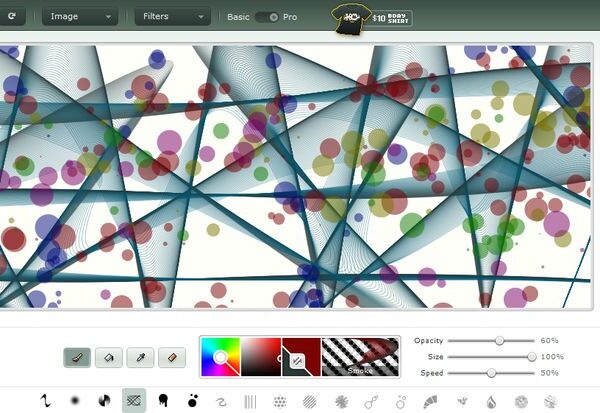Select the vertical lines brush preset
600x413 pixels.
[250, 401]
